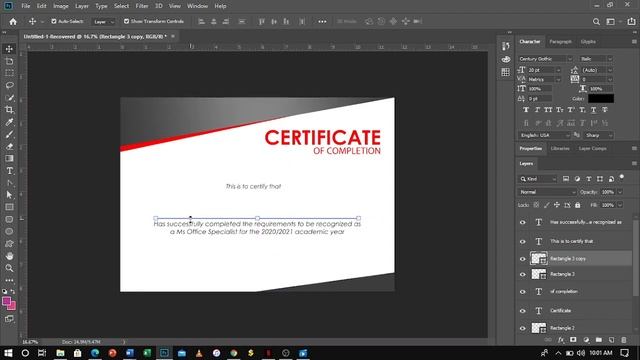Hide the Rectangle 3 layer
Viewport: 640px width, 360px height.
point(522,274)
